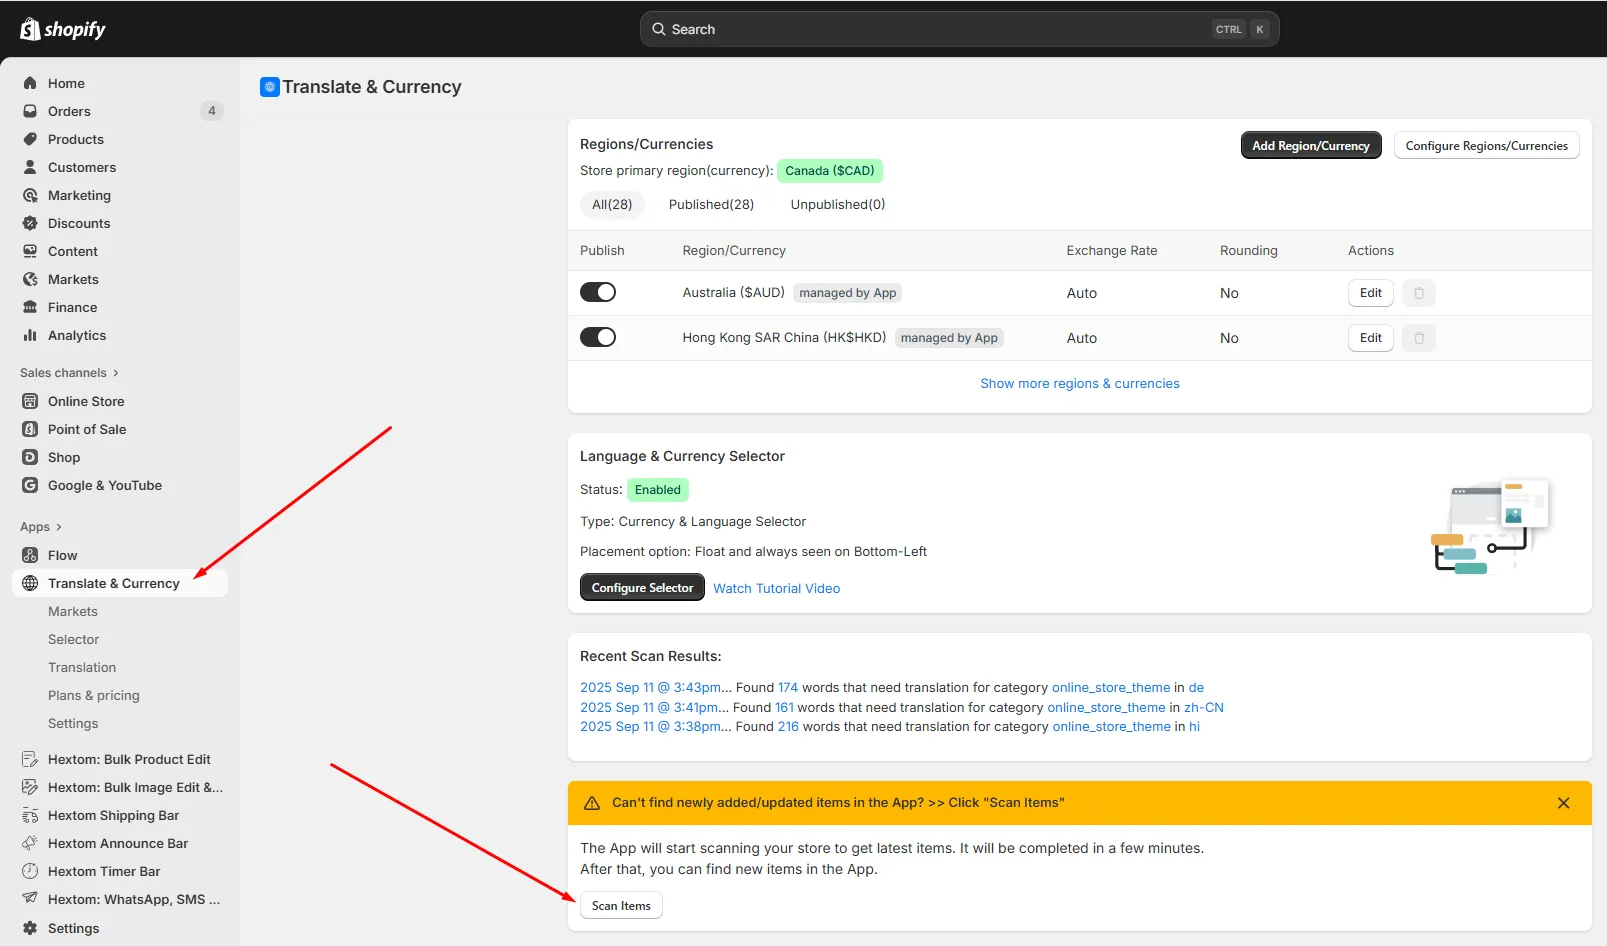Expand the Apps section chevron

59,527
